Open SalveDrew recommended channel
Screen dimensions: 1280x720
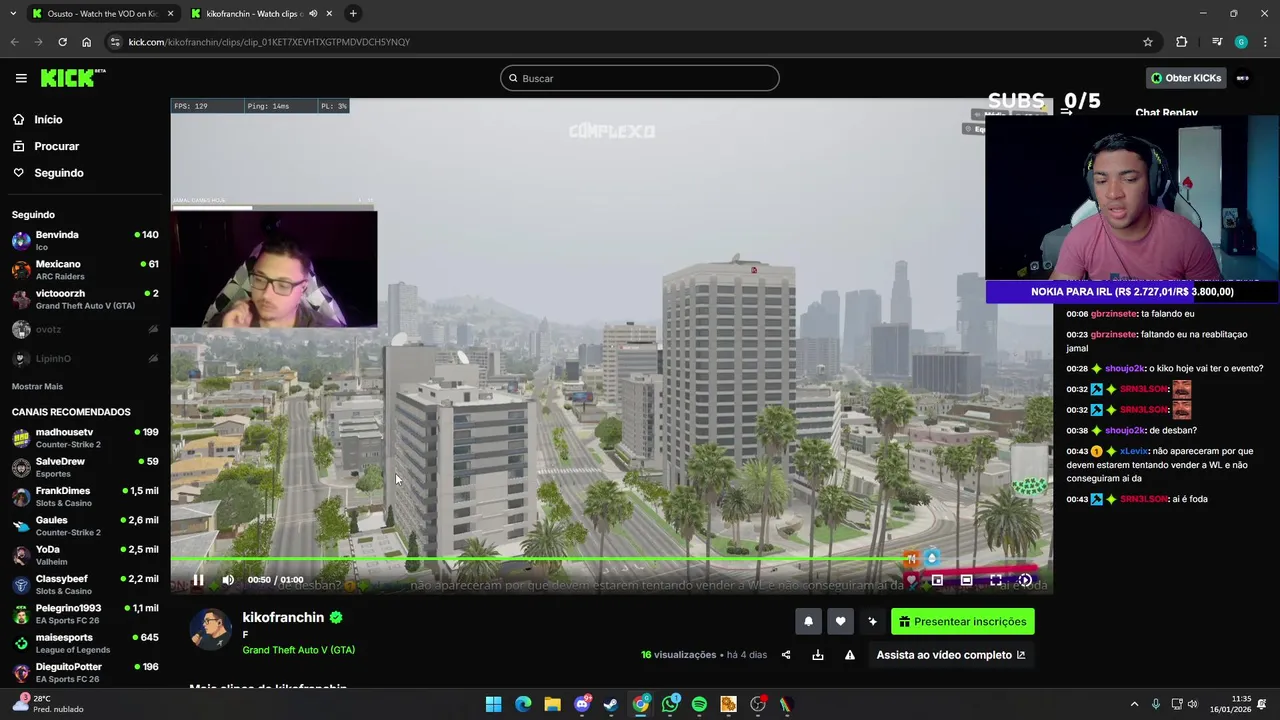(85, 467)
